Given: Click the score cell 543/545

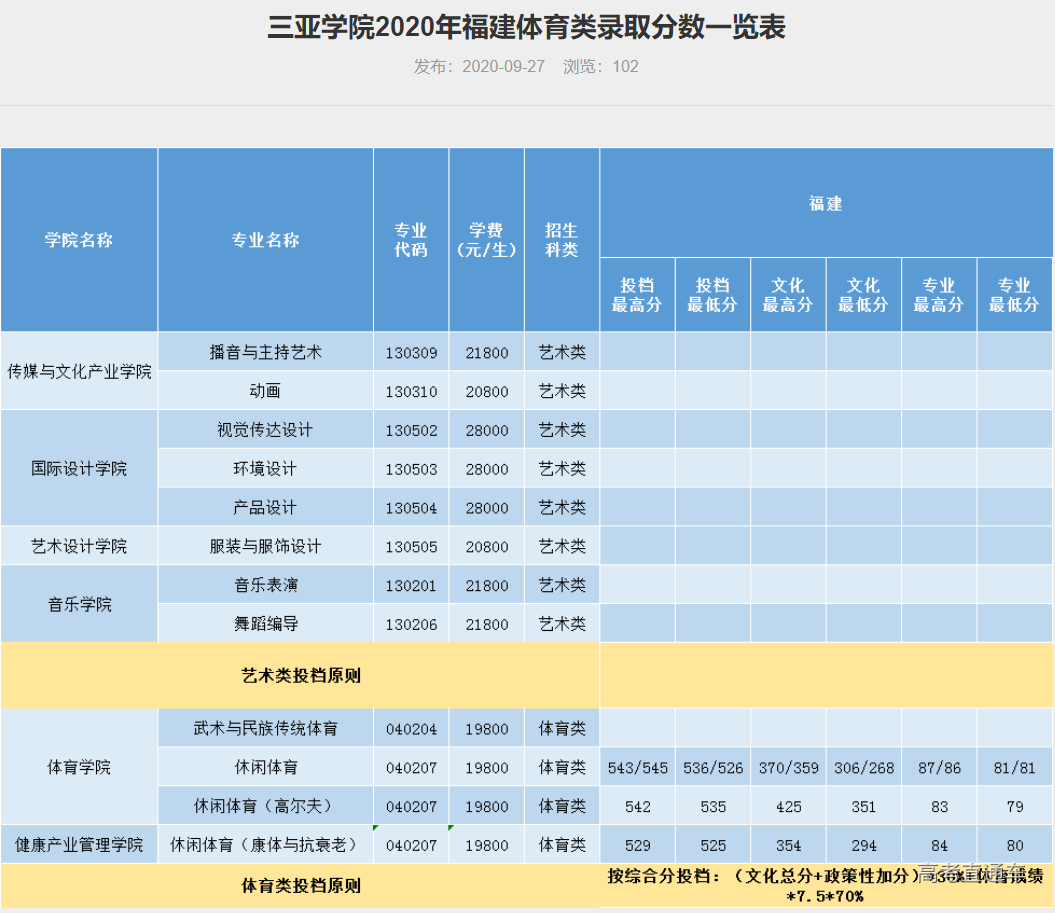Looking at the screenshot, I should click(637, 767).
